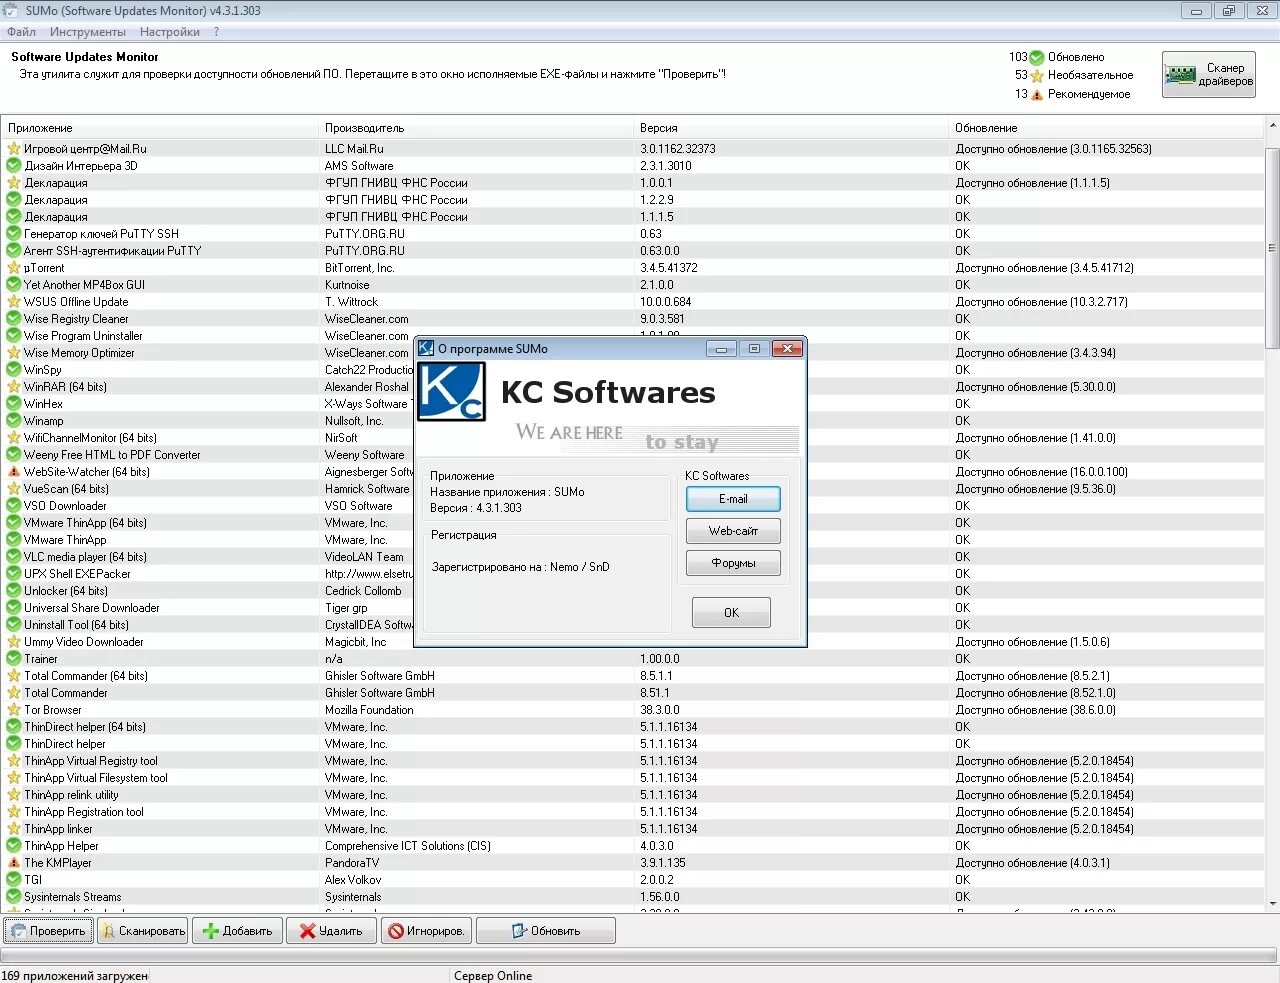Click star icon beside Wise Memory Optimizer
This screenshot has width=1280, height=983.
(14, 353)
